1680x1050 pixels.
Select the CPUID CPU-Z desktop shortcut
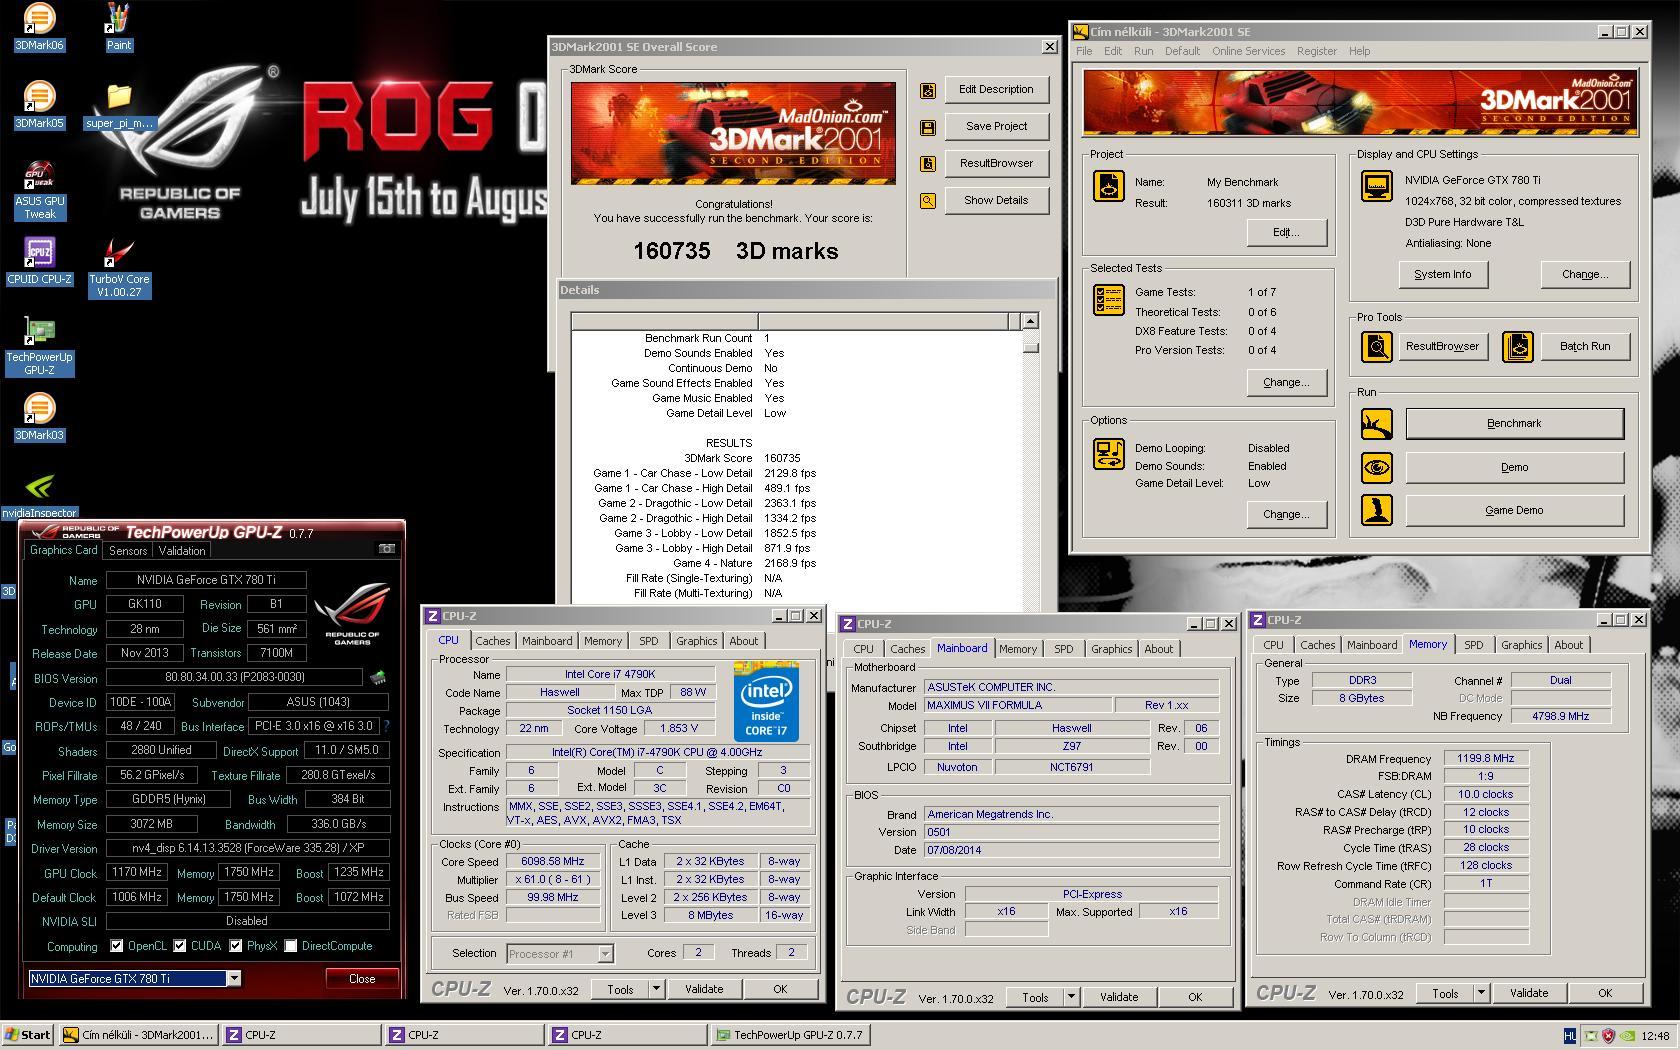pos(39,261)
